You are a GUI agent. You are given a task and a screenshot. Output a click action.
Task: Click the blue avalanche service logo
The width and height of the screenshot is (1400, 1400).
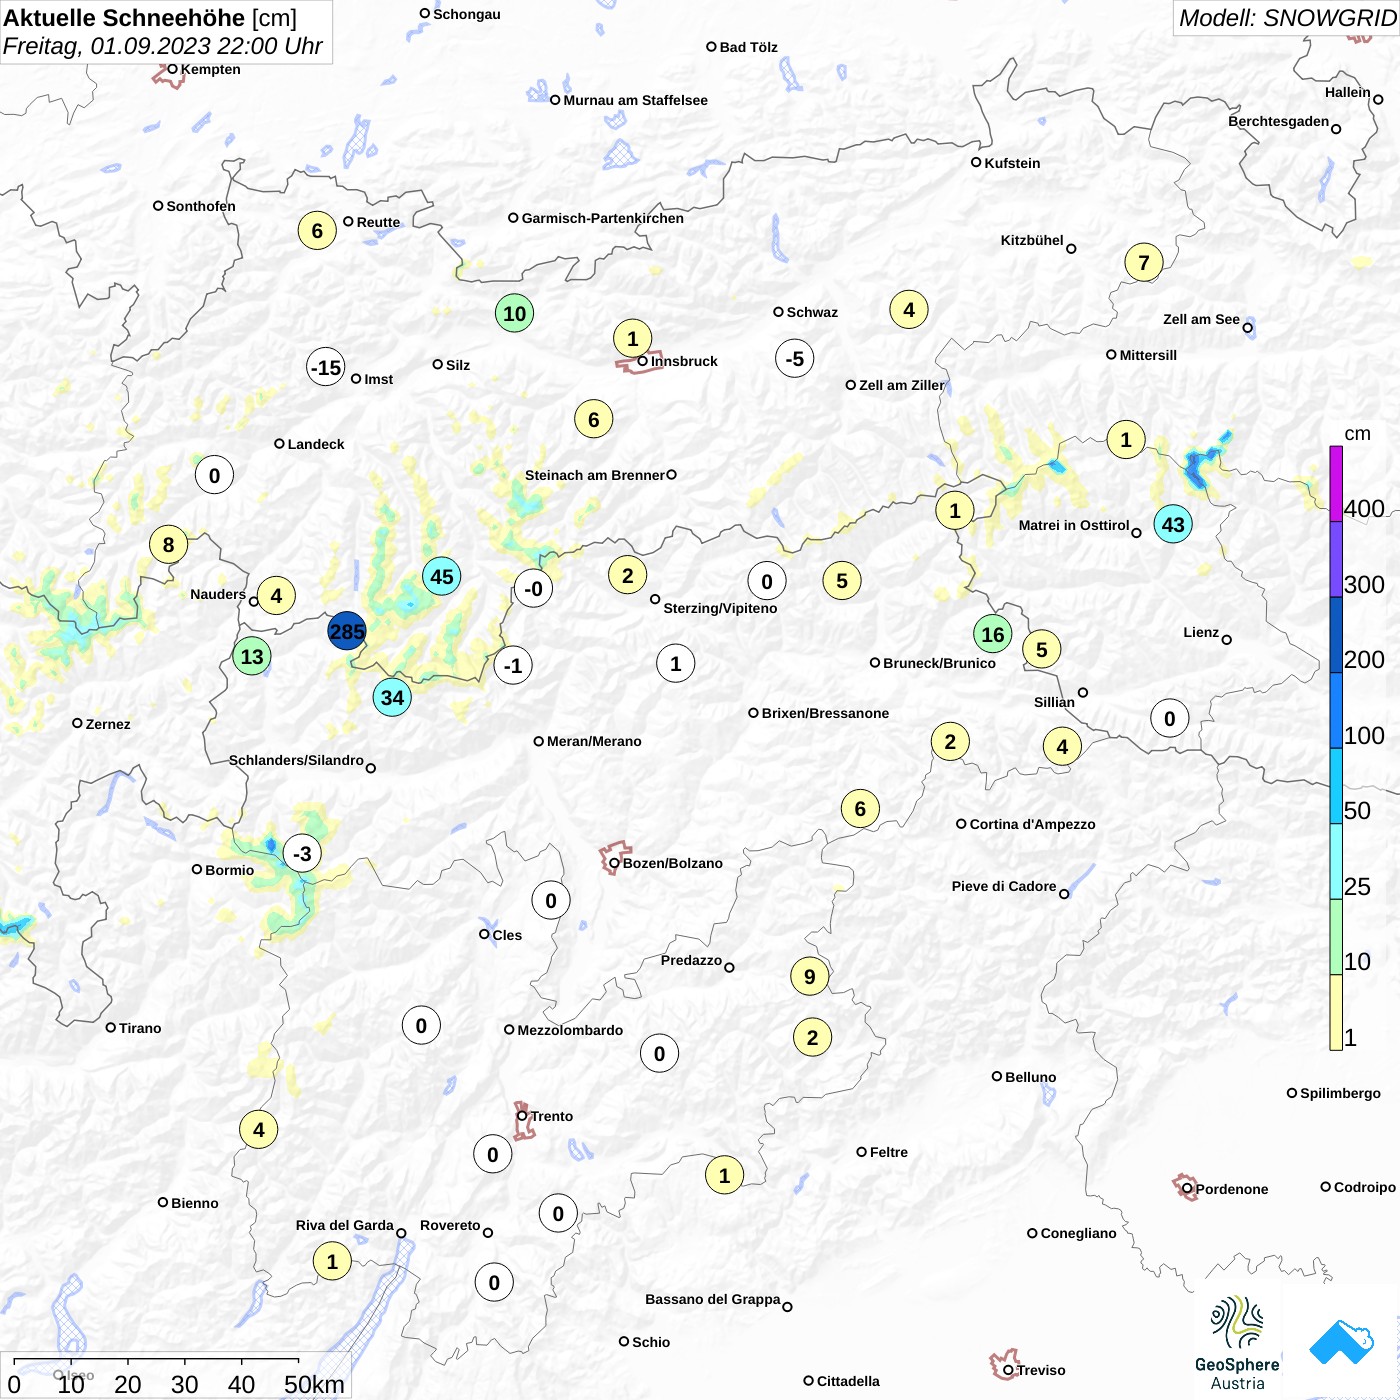tap(1342, 1342)
